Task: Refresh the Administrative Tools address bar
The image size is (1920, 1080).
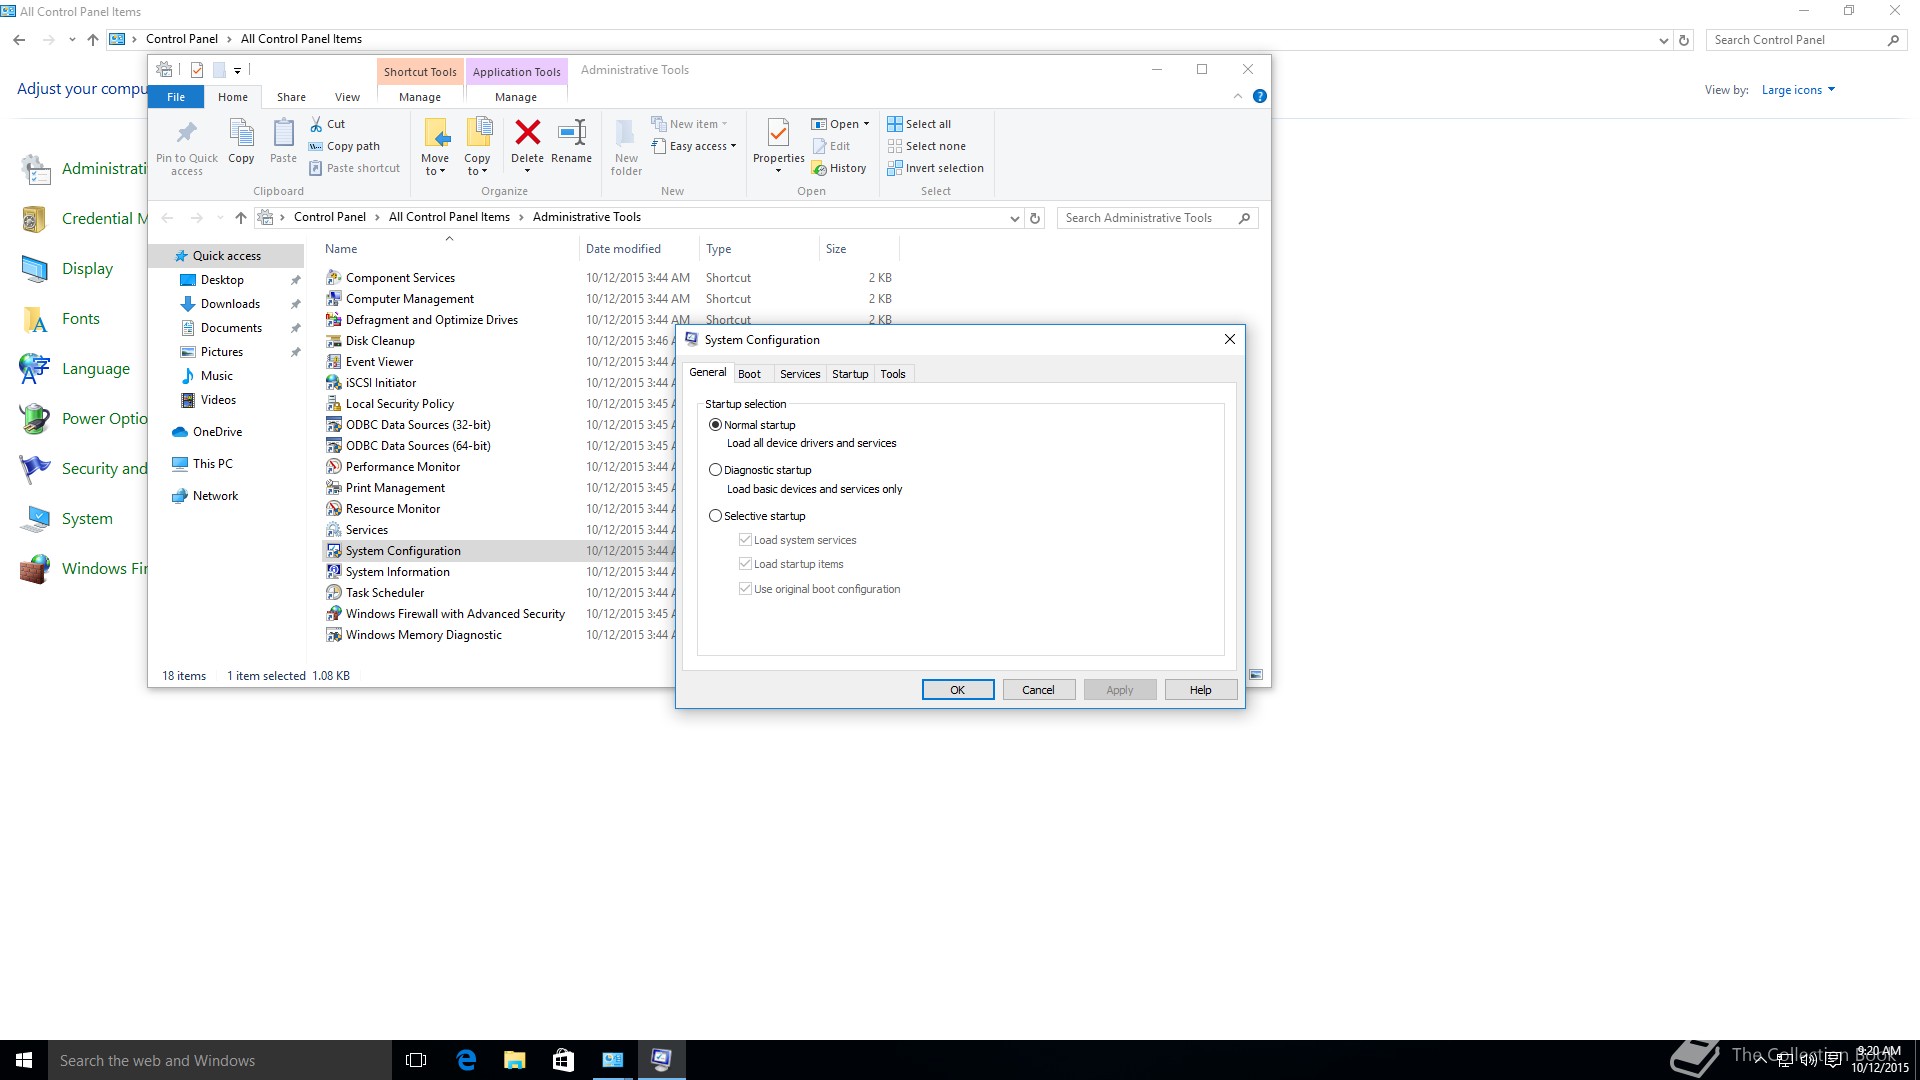Action: click(x=1035, y=218)
